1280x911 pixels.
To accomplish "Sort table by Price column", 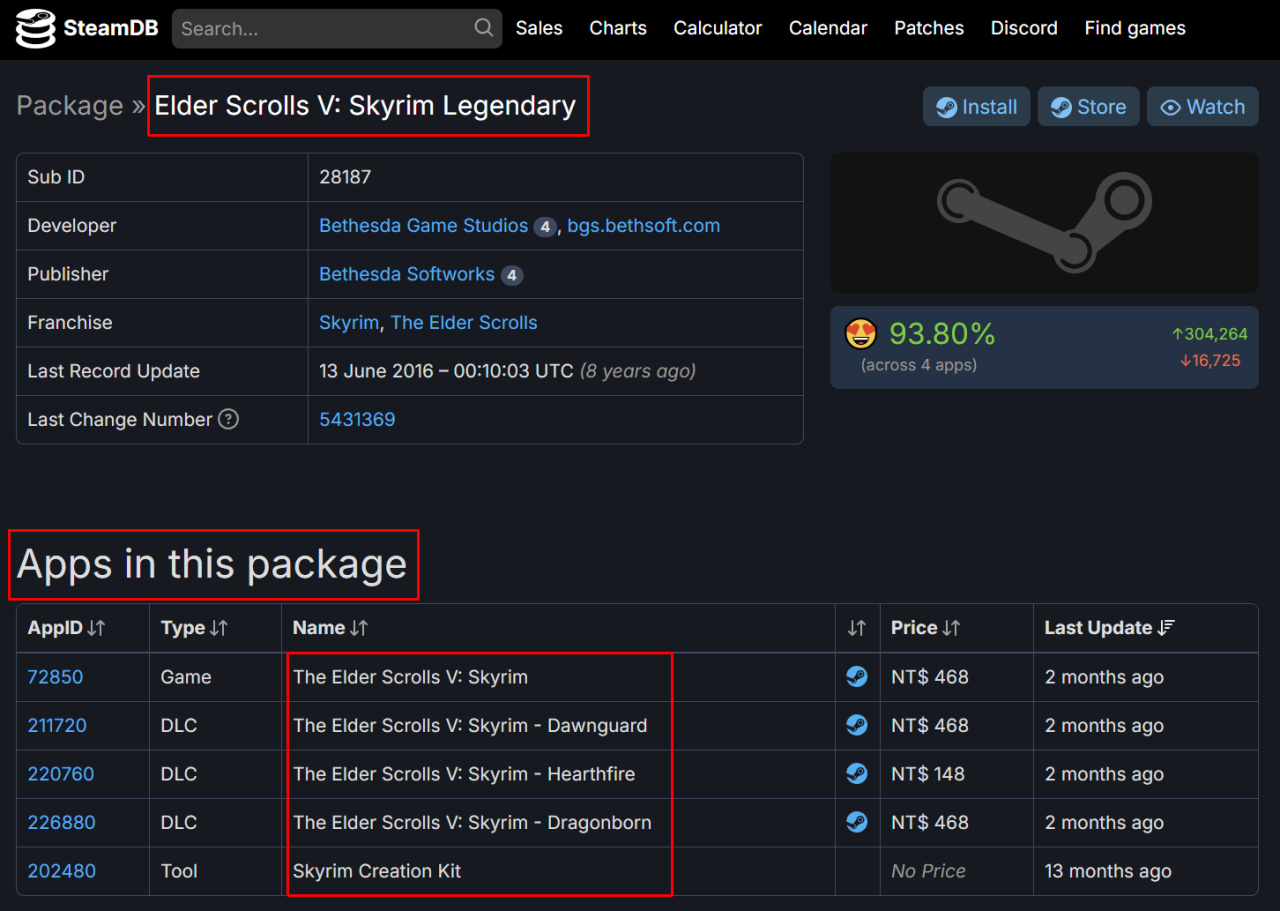I will (925, 628).
